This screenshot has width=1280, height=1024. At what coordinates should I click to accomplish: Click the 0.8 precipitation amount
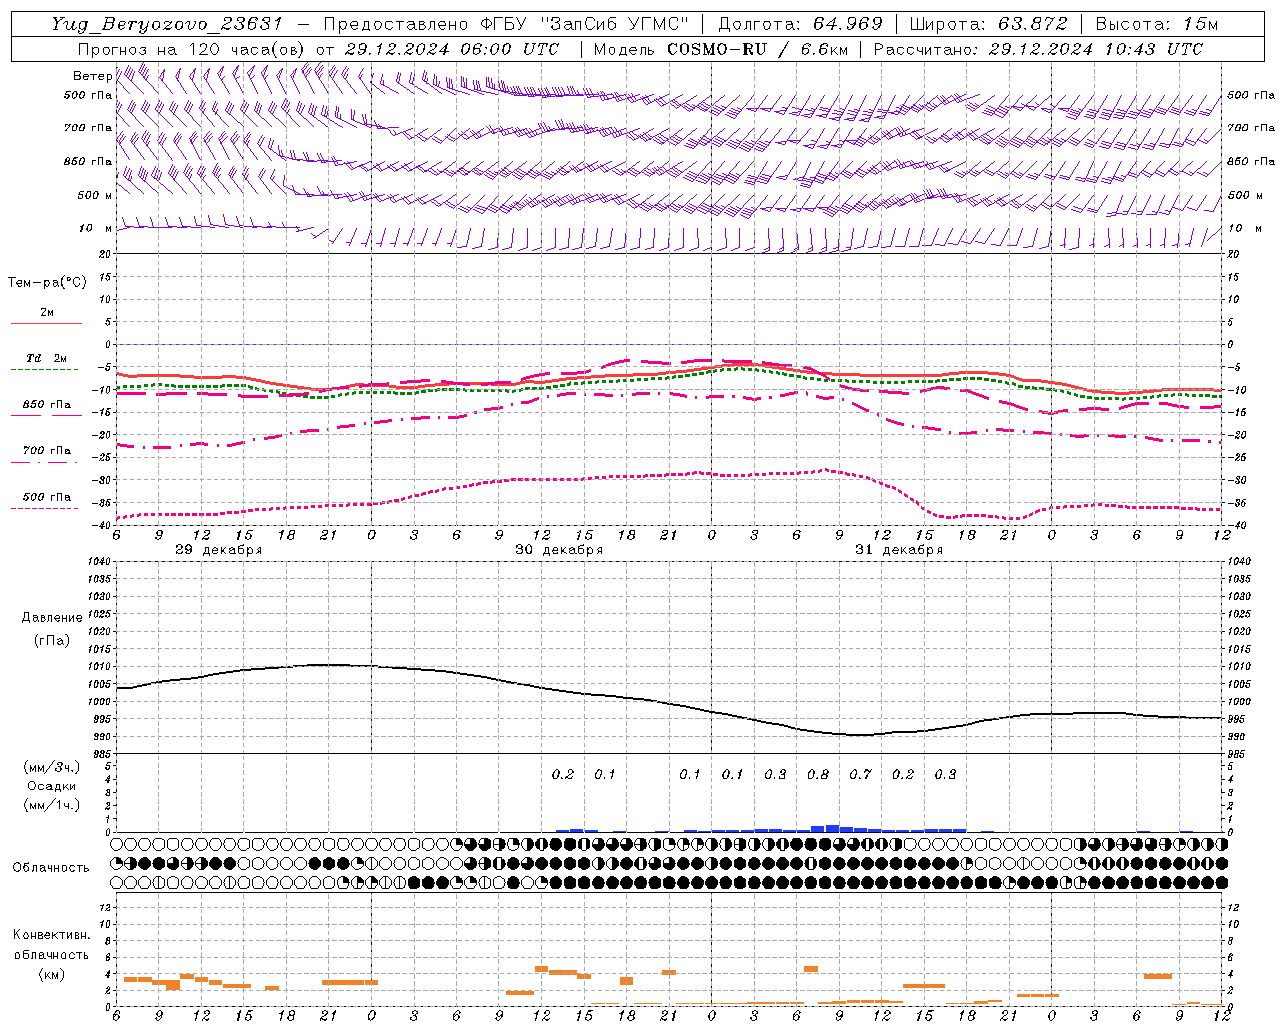click(818, 774)
